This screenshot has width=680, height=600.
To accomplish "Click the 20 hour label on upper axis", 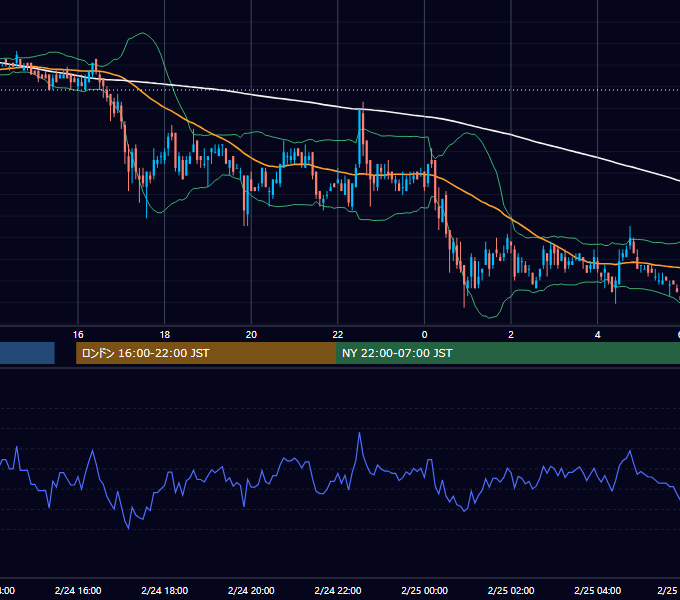I will pos(251,335).
